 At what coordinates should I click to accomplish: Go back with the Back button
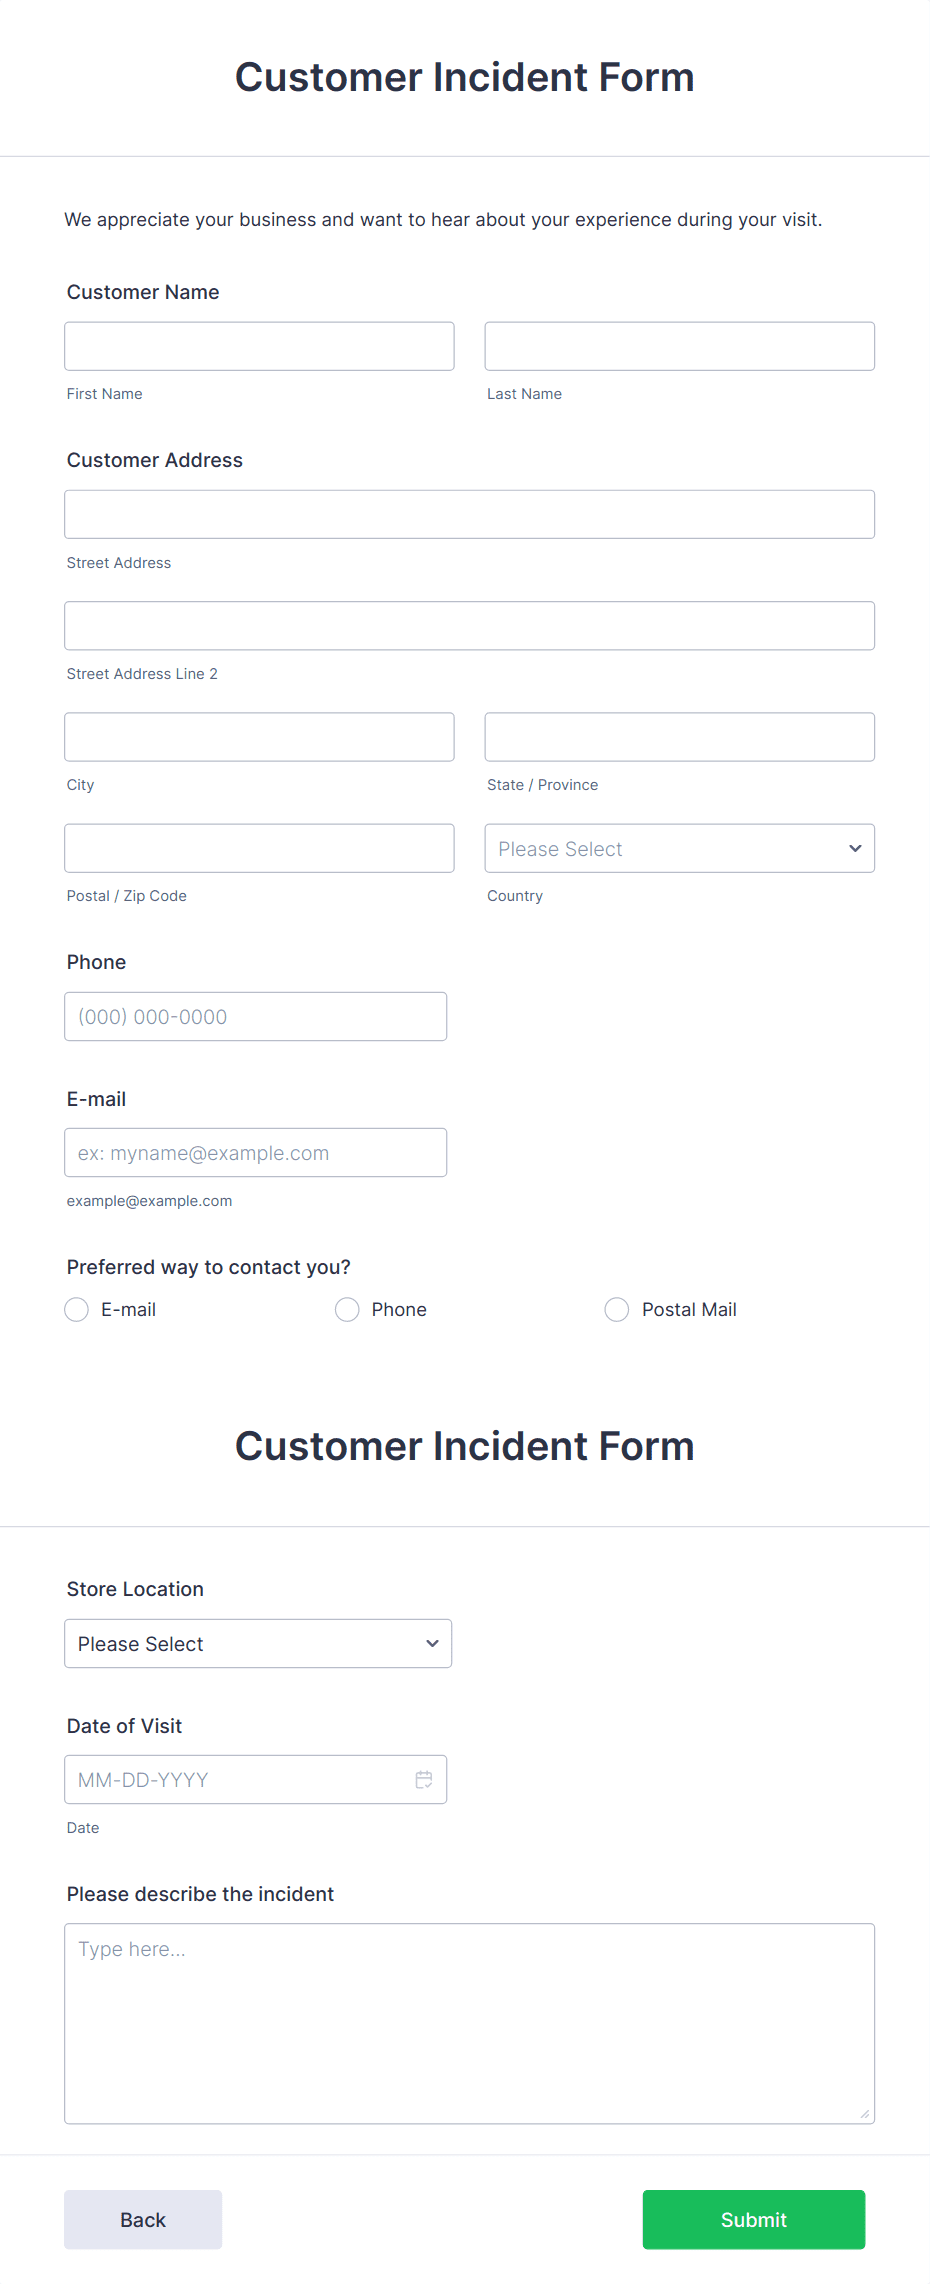(143, 2220)
